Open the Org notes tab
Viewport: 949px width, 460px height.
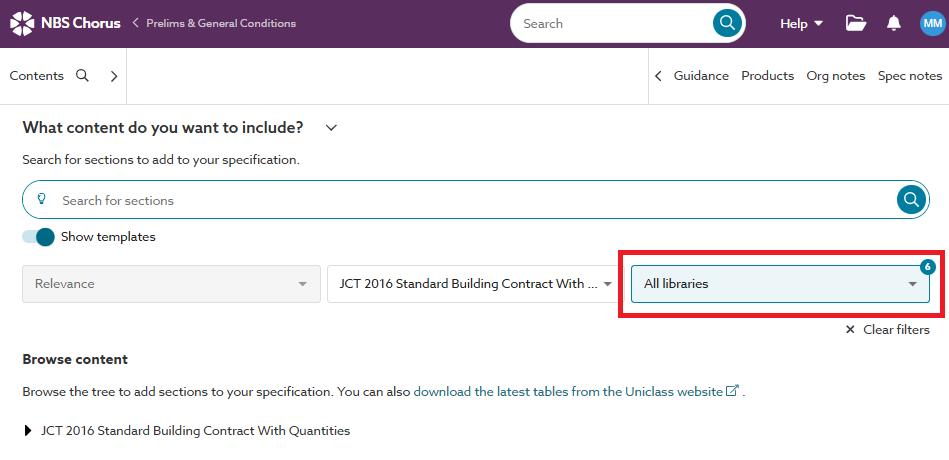point(835,76)
